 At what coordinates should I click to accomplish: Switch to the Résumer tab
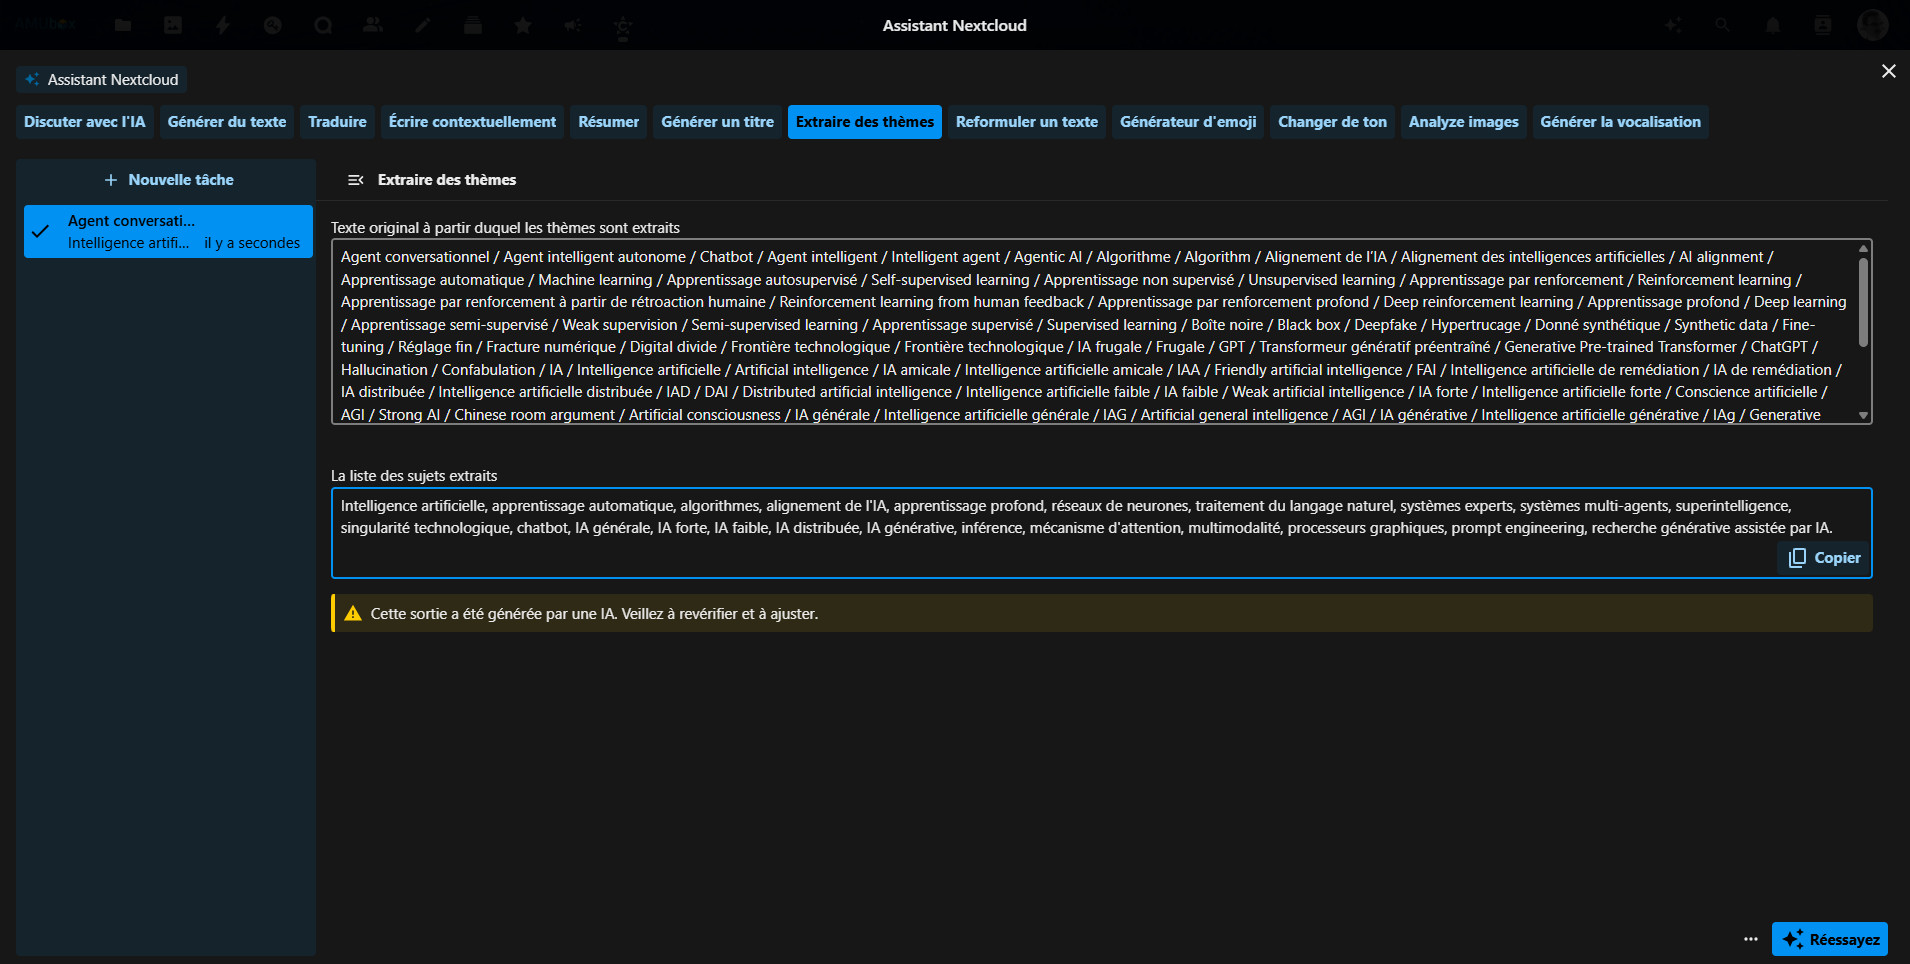[608, 122]
